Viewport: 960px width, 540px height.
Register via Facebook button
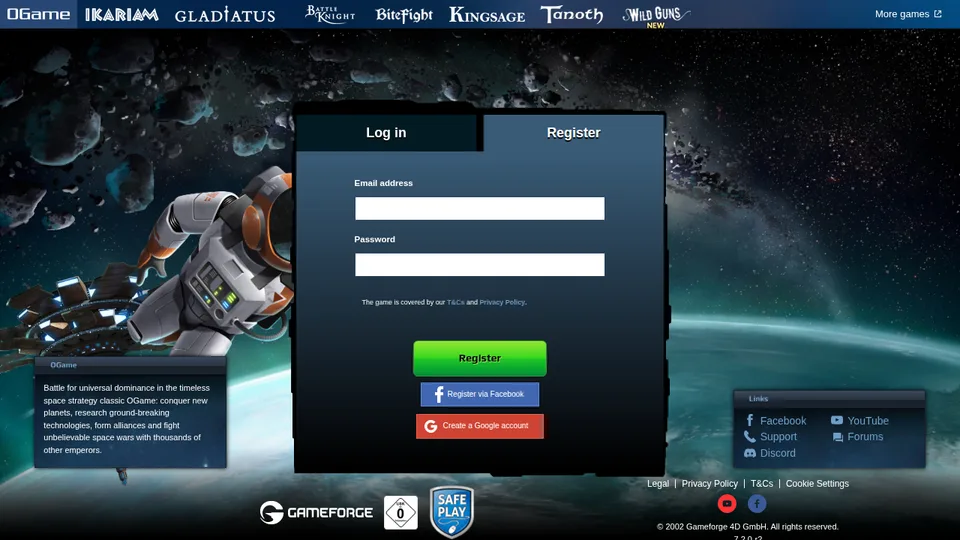click(480, 394)
